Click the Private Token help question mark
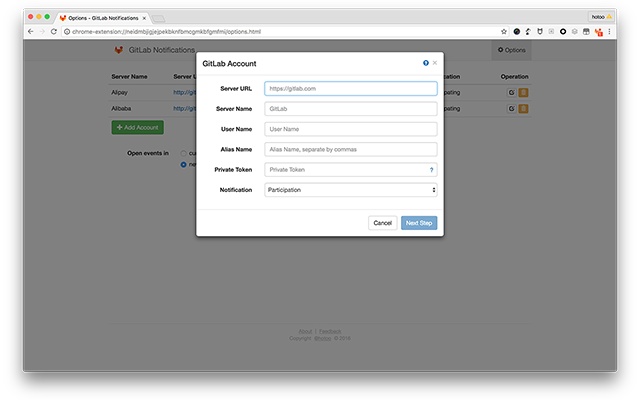640x400 pixels. (431, 170)
